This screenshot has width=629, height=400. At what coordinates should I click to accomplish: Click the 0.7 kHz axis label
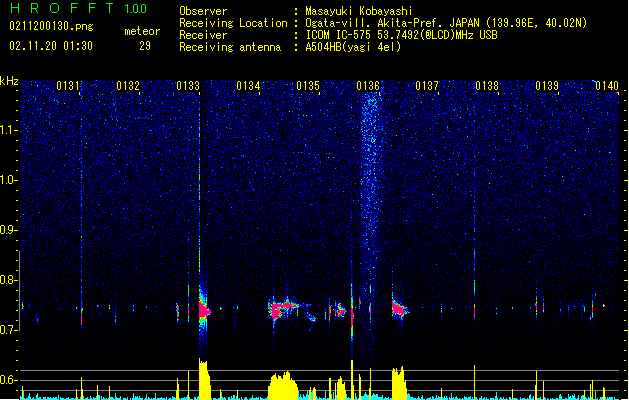[x=9, y=330]
